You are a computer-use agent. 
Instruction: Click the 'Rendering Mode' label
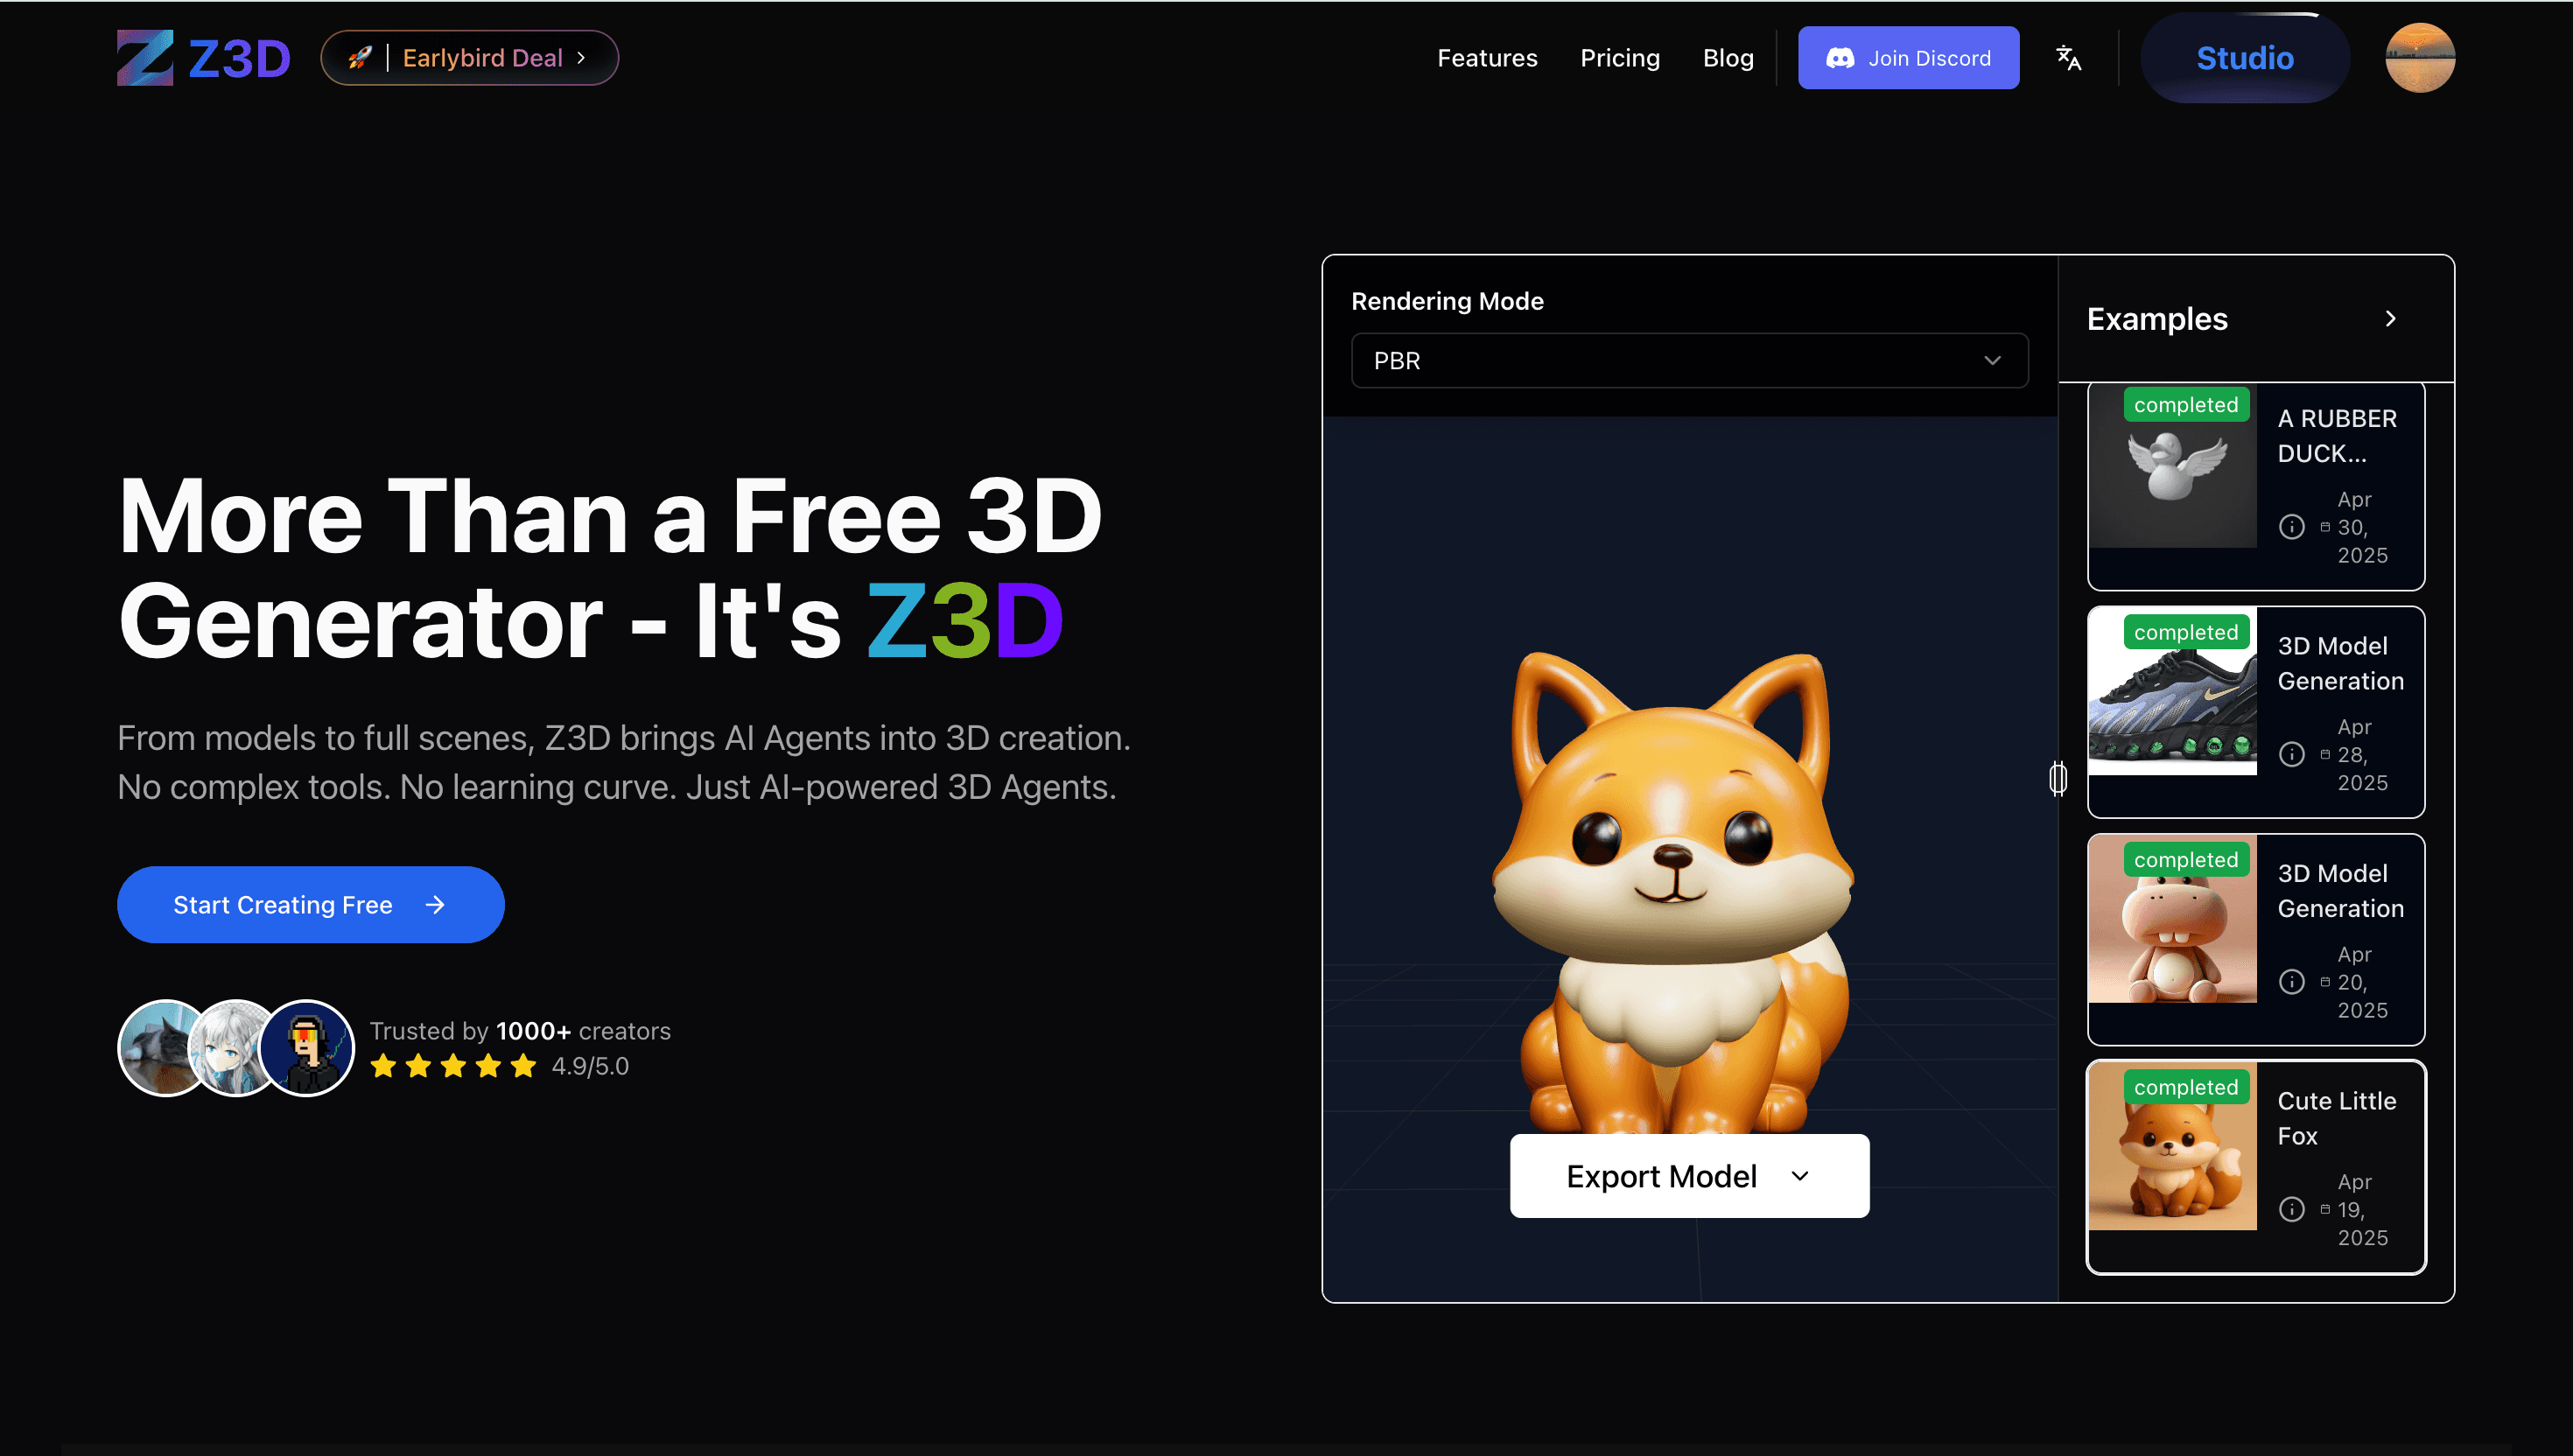[x=1447, y=301]
